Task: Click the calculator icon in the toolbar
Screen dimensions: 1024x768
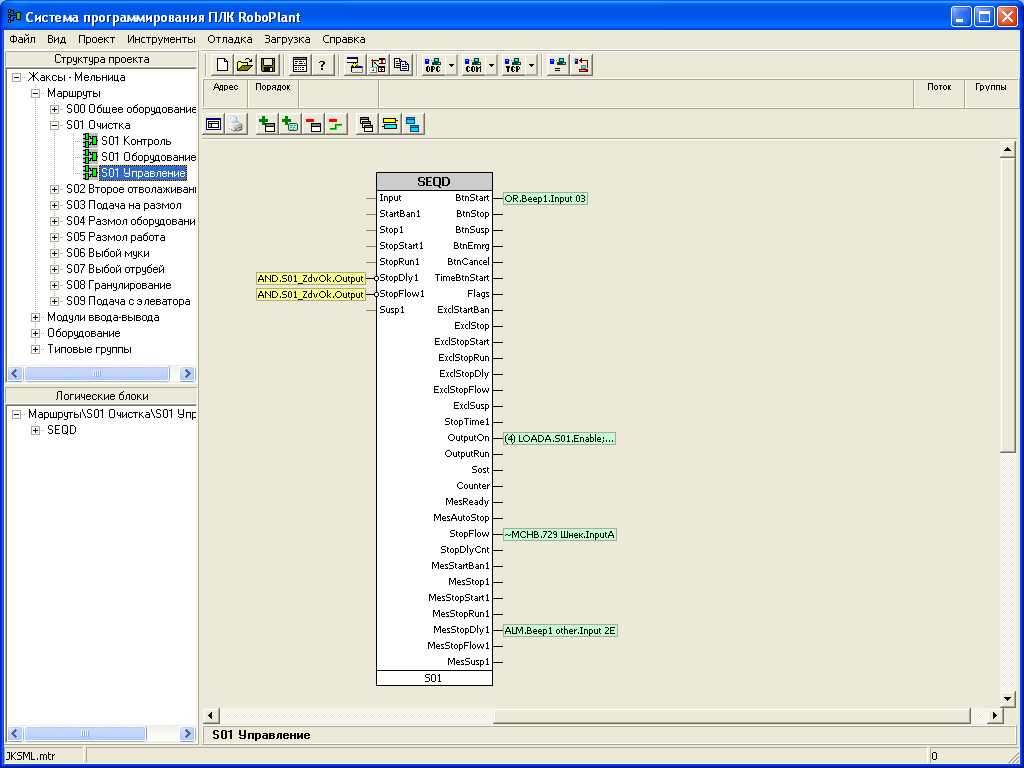Action: pyautogui.click(x=299, y=65)
